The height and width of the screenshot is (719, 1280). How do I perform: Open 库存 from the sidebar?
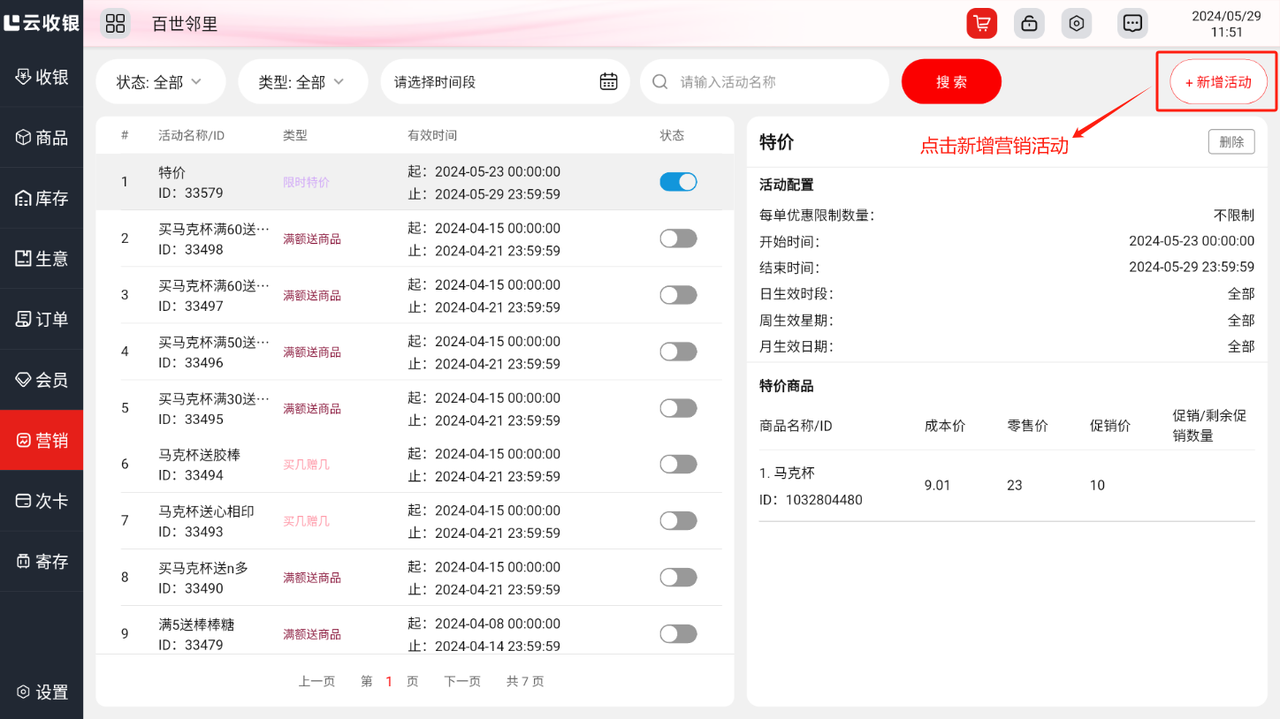(x=42, y=198)
